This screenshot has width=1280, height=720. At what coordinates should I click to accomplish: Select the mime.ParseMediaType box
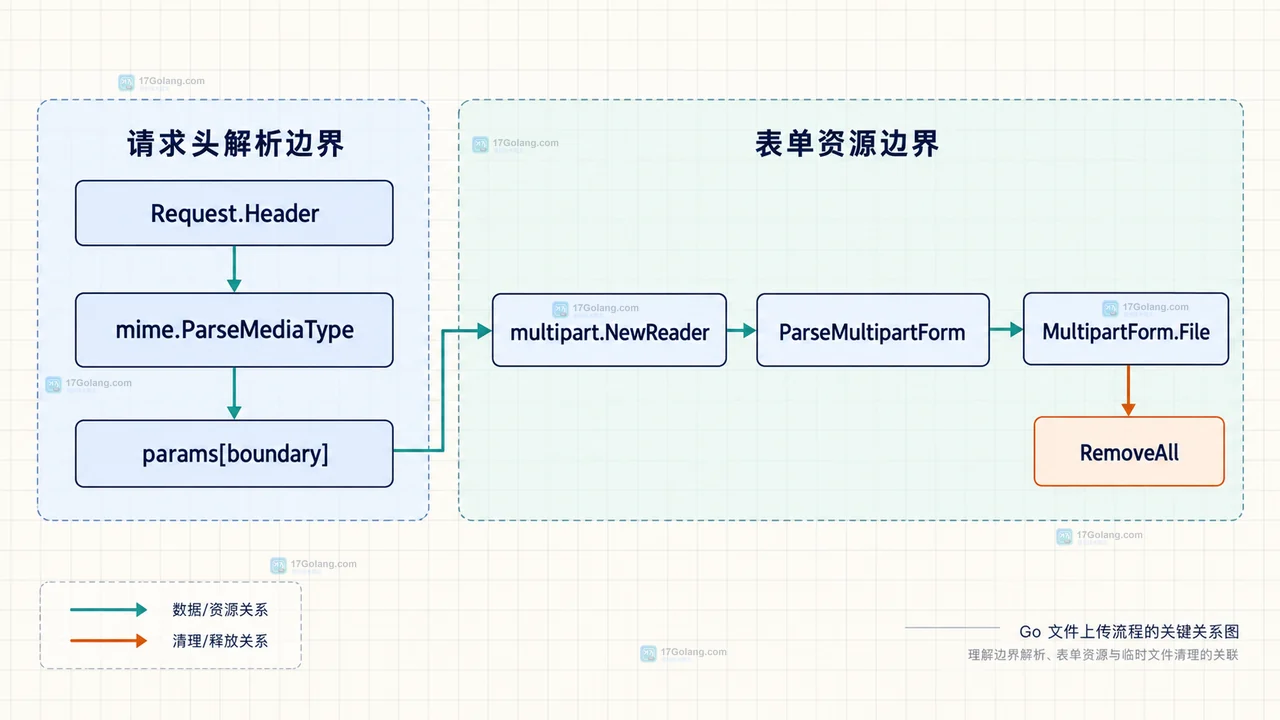234,330
